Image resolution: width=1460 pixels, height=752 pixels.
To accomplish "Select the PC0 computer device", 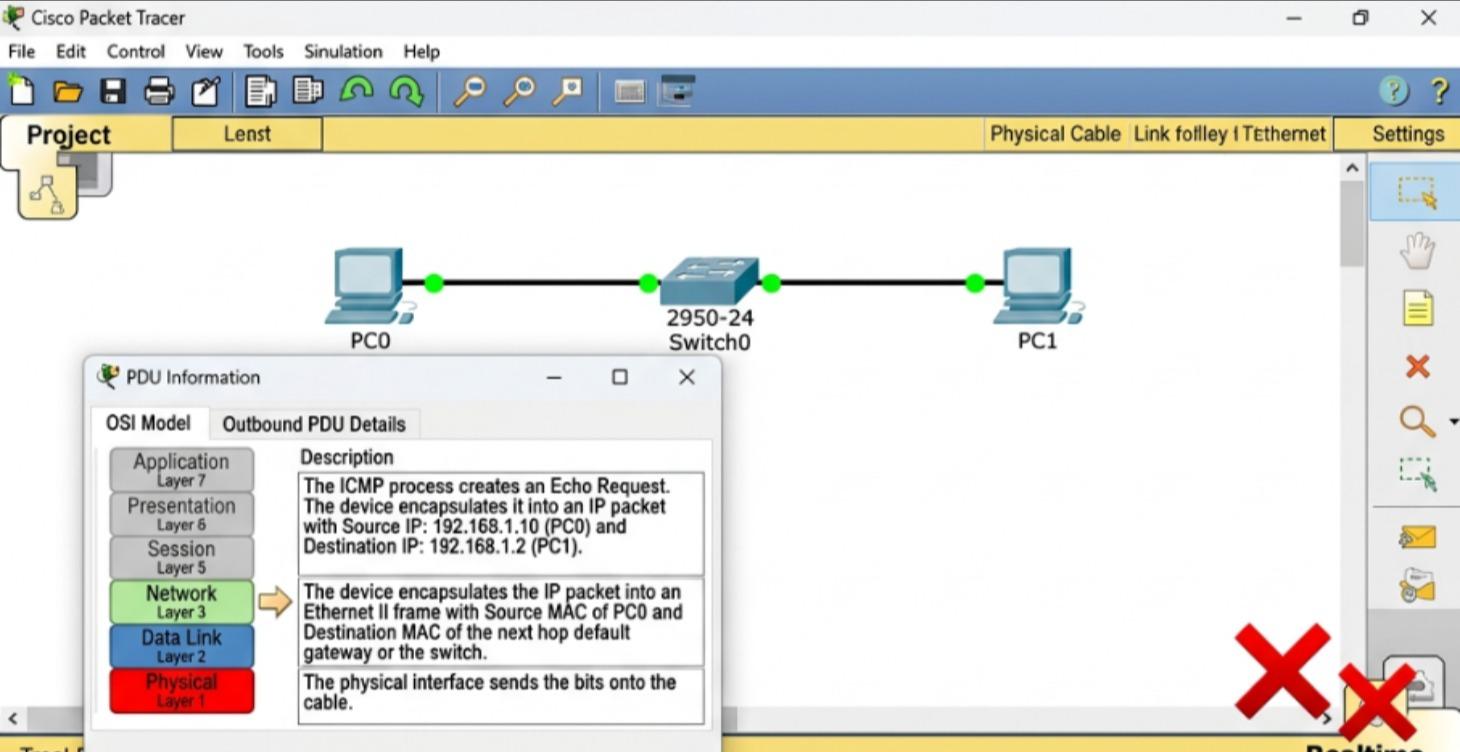I will pyautogui.click(x=369, y=287).
